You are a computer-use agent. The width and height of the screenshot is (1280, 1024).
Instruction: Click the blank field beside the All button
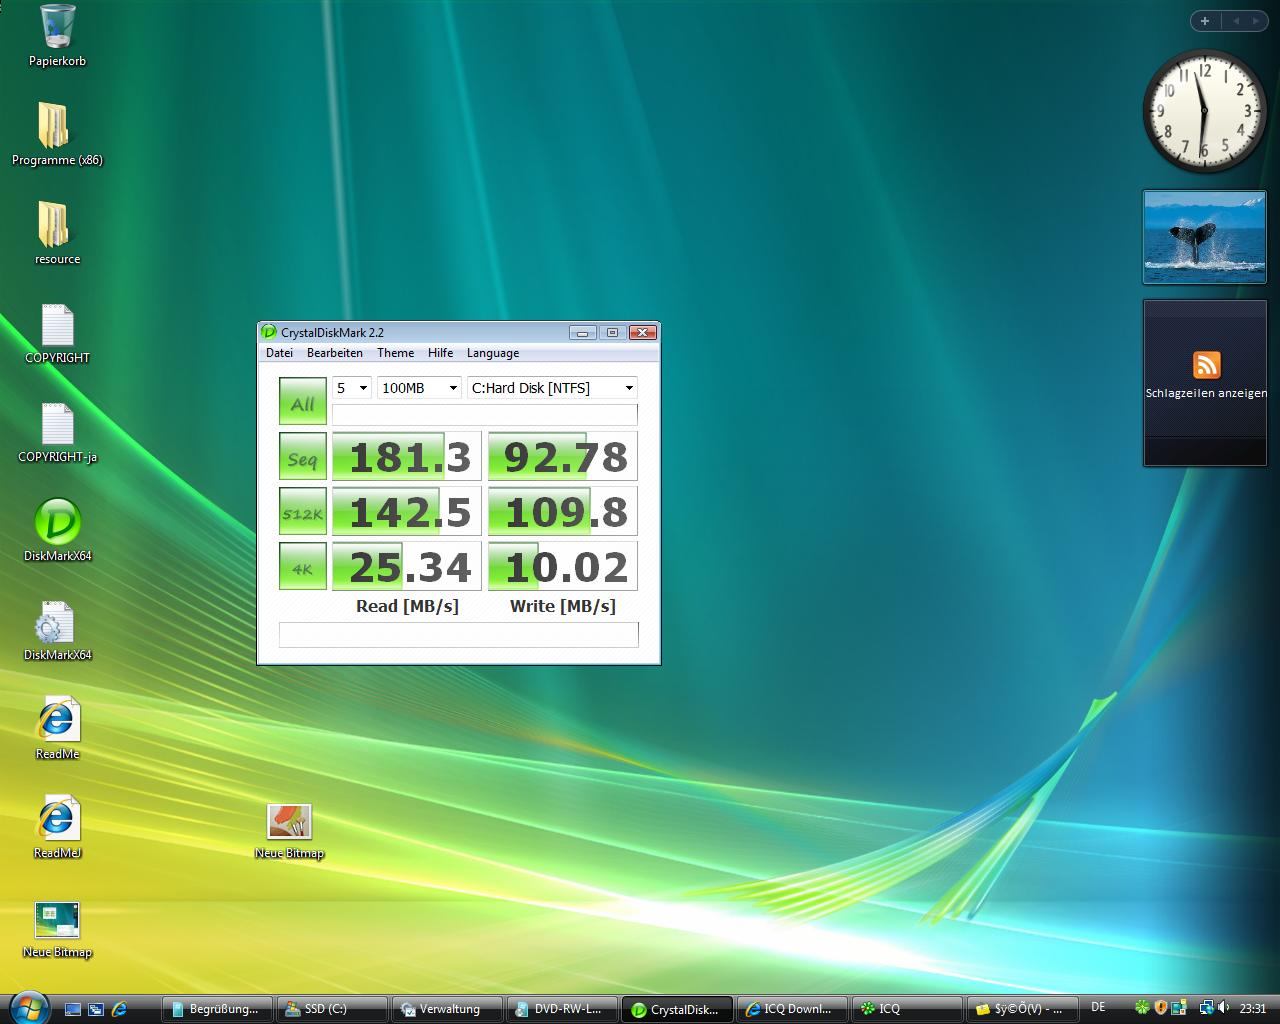[484, 415]
